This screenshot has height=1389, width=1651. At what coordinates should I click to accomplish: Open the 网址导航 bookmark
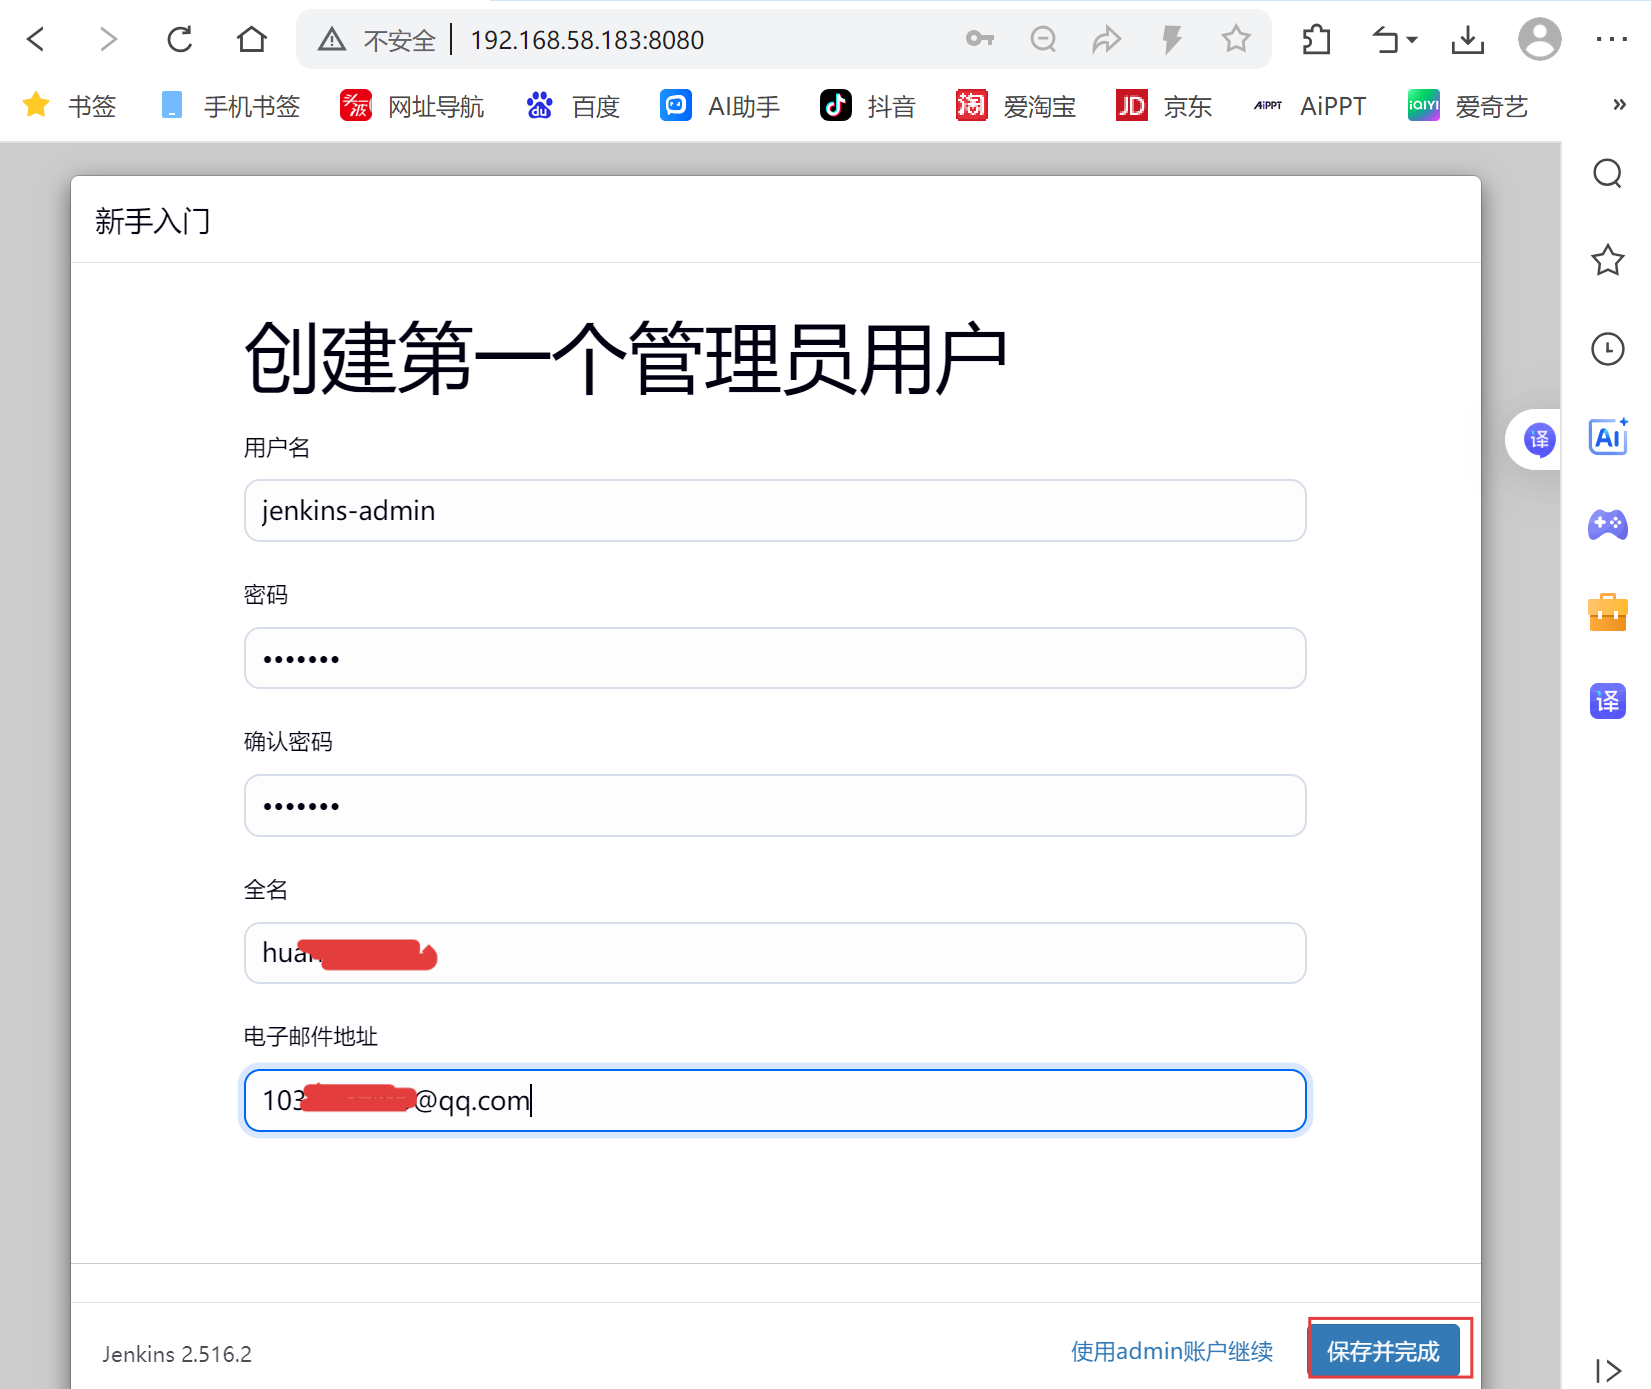[x=412, y=106]
